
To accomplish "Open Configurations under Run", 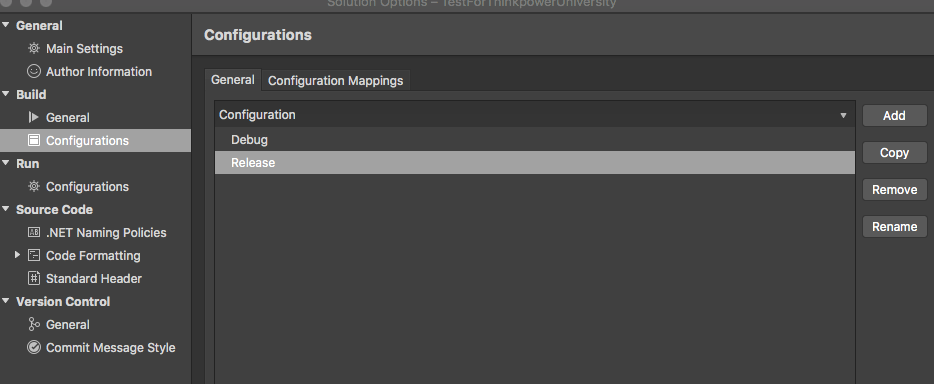I will 87,187.
